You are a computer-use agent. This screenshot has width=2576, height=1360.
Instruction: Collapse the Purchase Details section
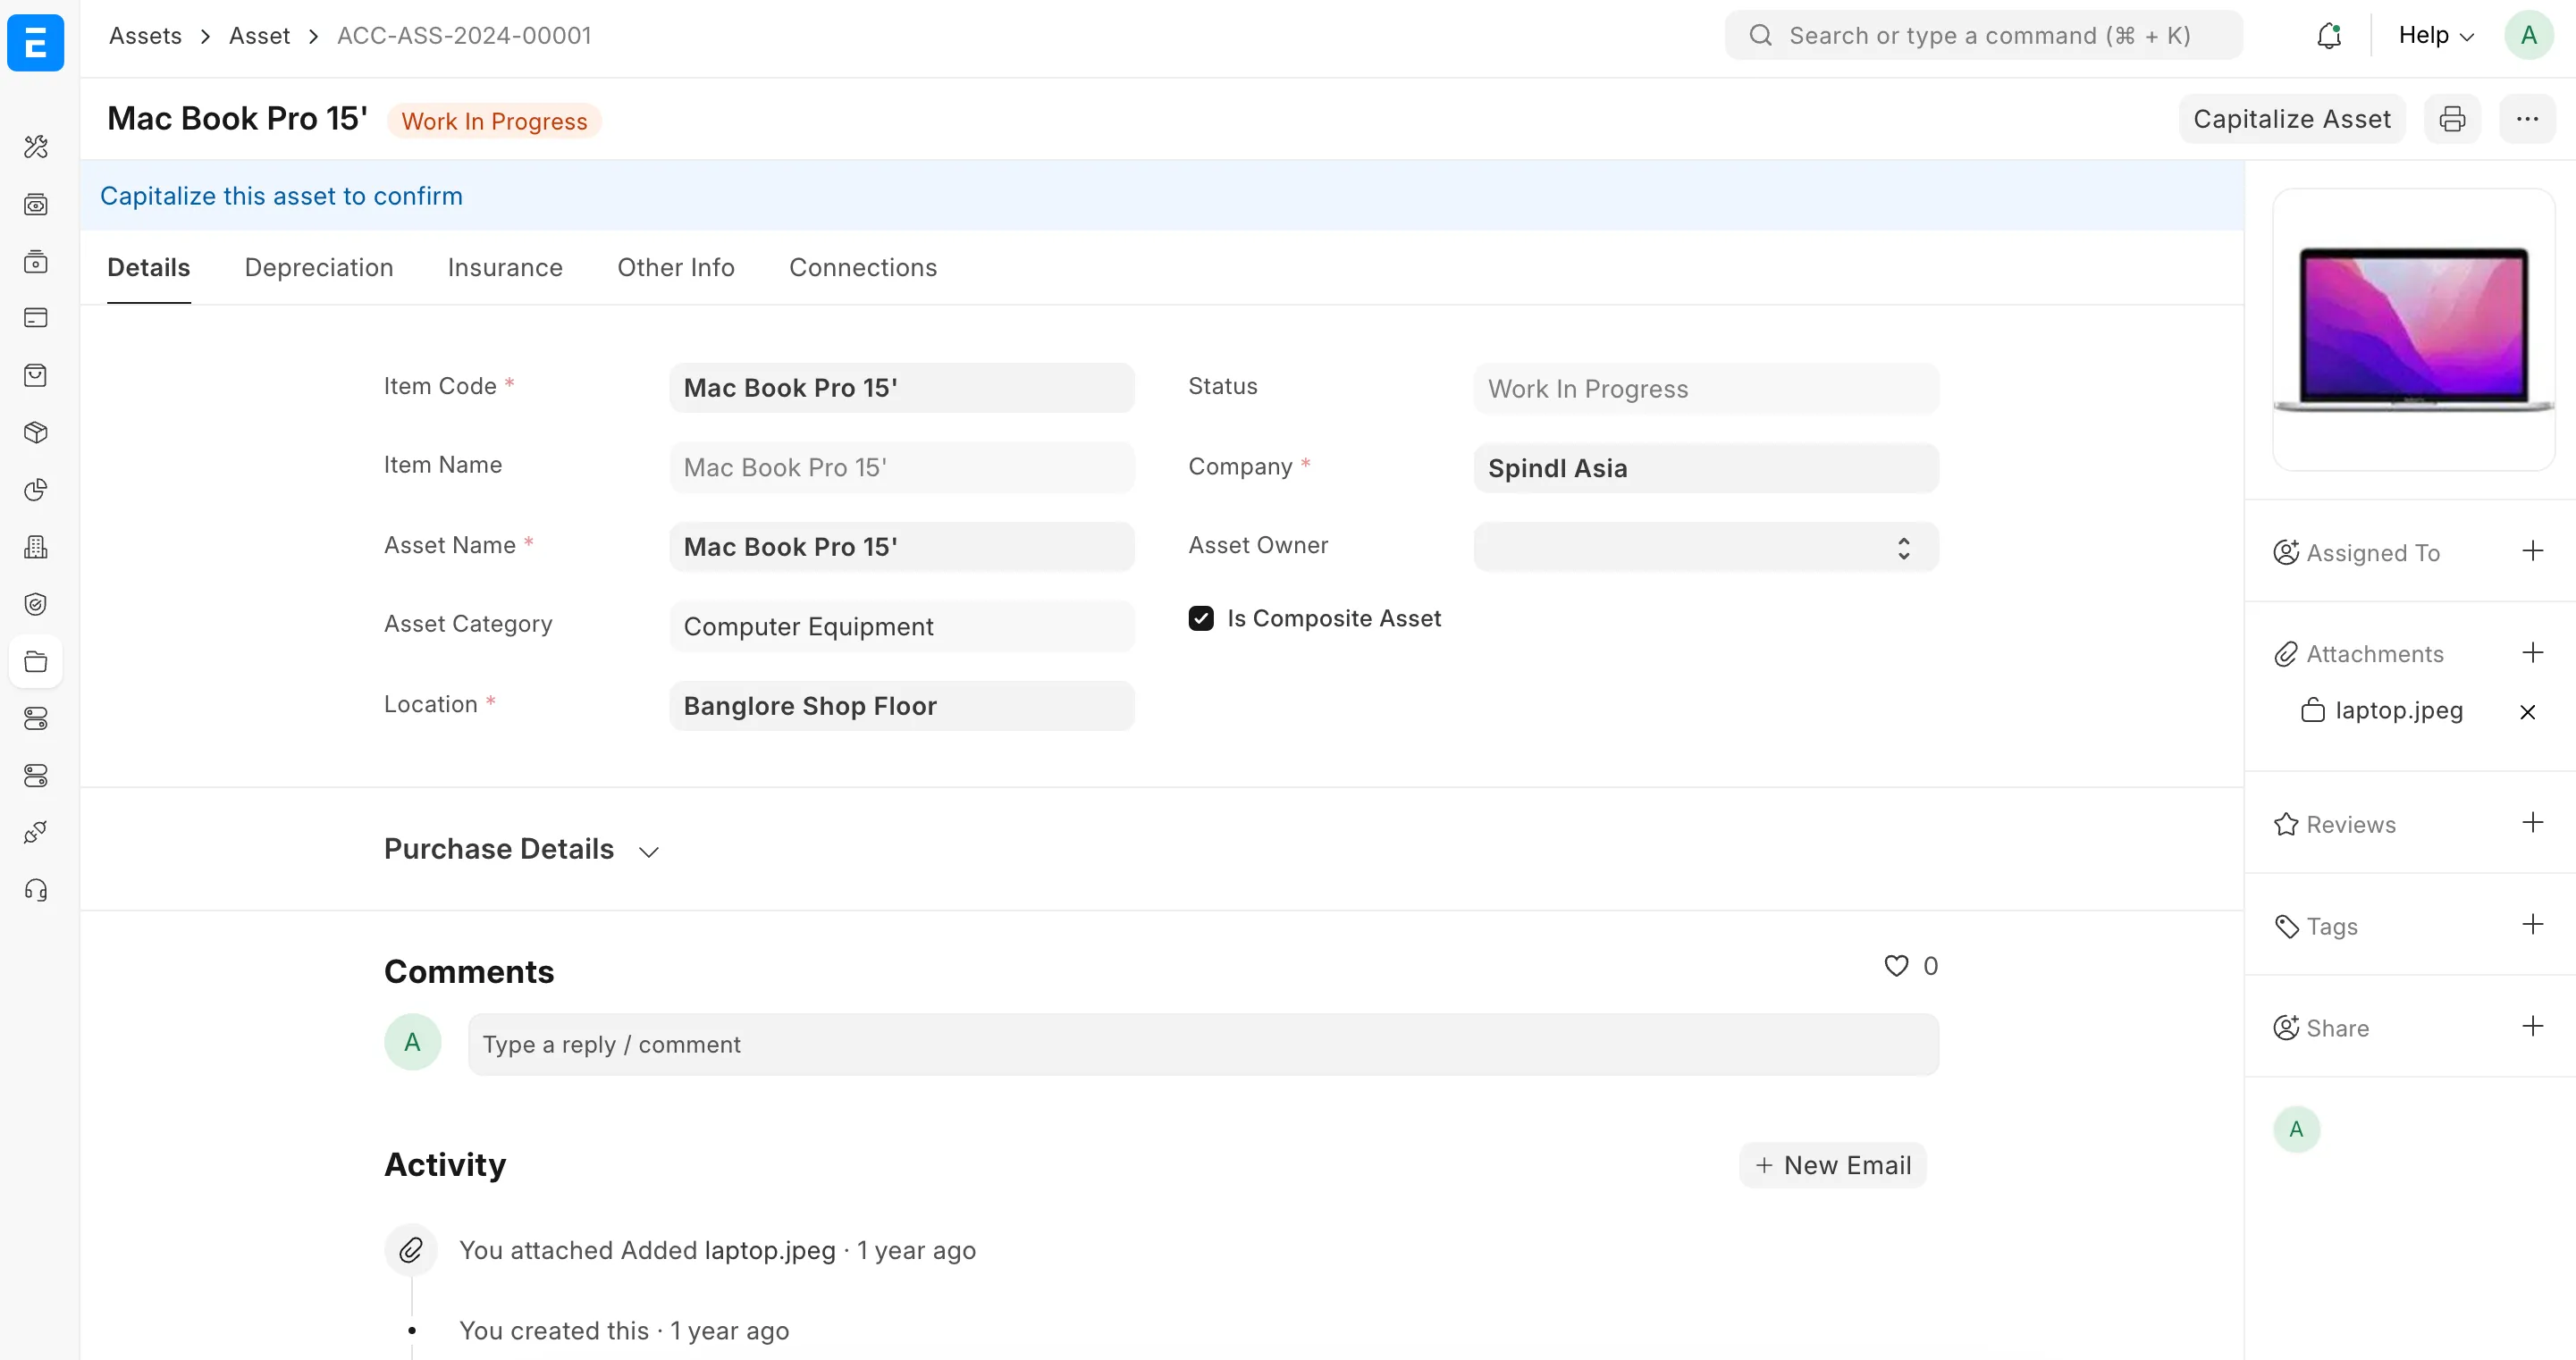(x=648, y=851)
